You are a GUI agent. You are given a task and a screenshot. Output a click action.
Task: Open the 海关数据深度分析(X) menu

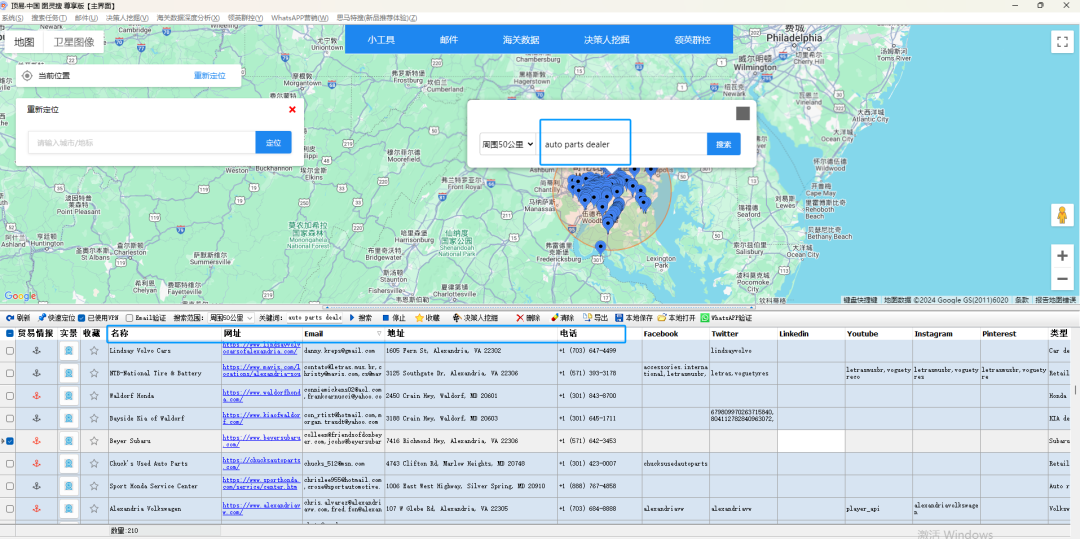[188, 17]
